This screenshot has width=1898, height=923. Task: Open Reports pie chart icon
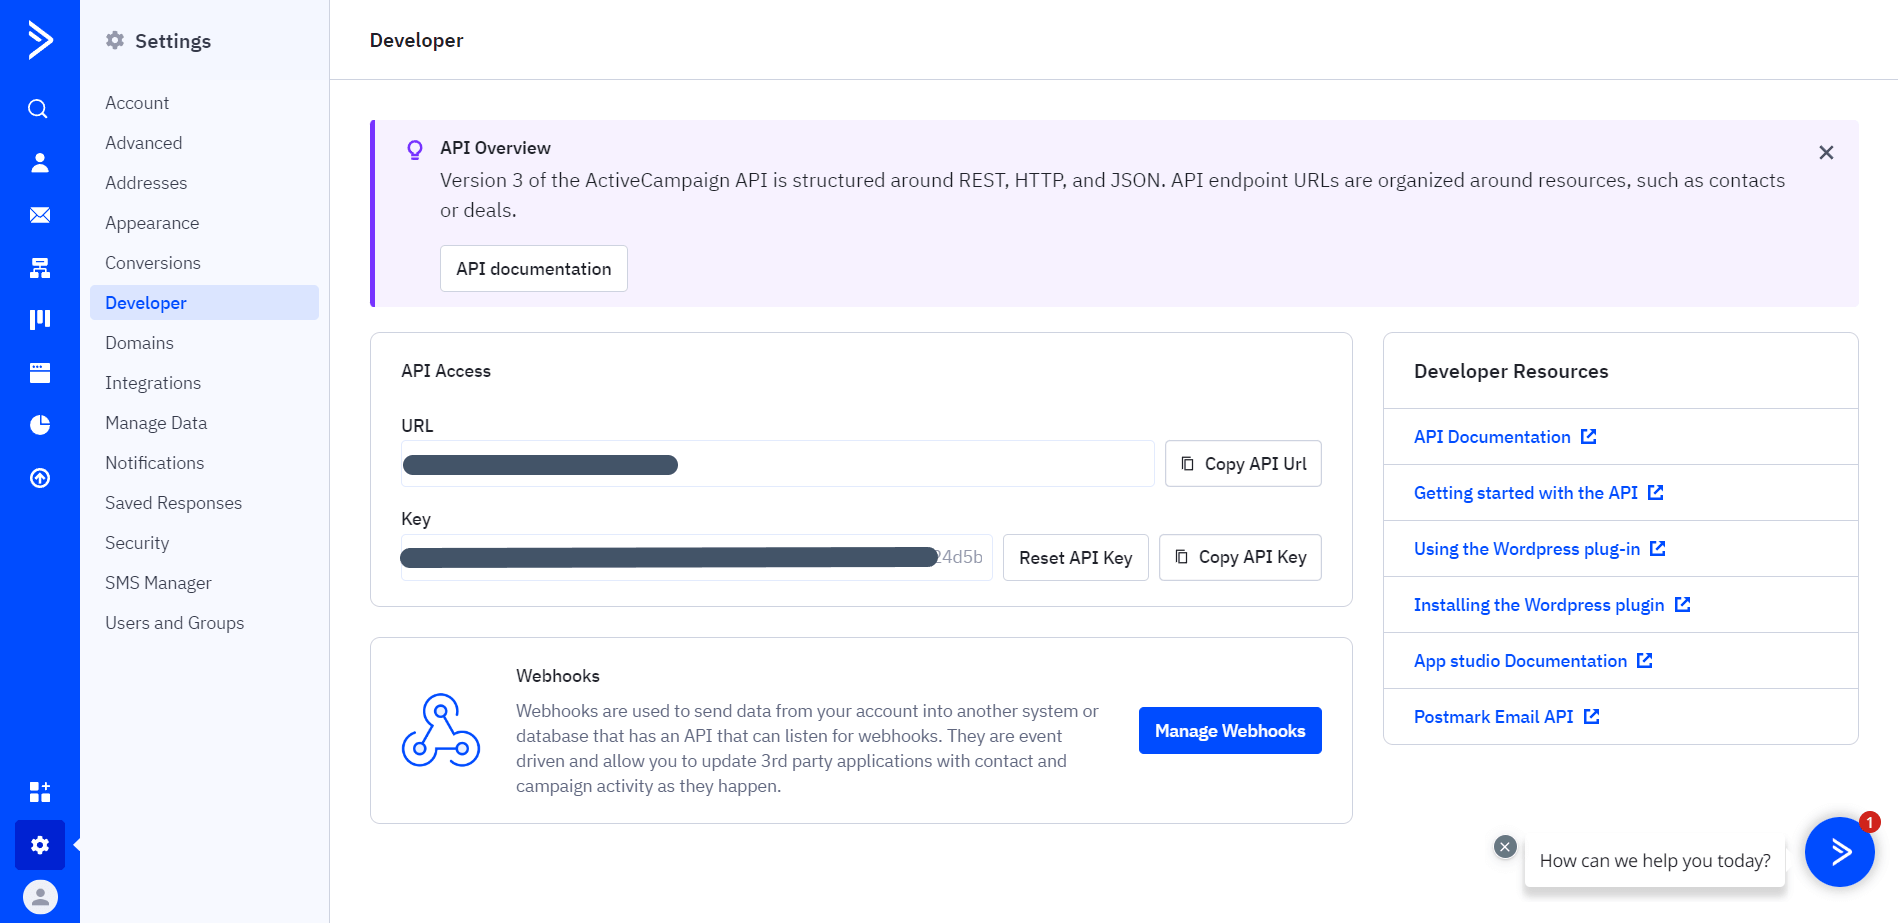39,425
